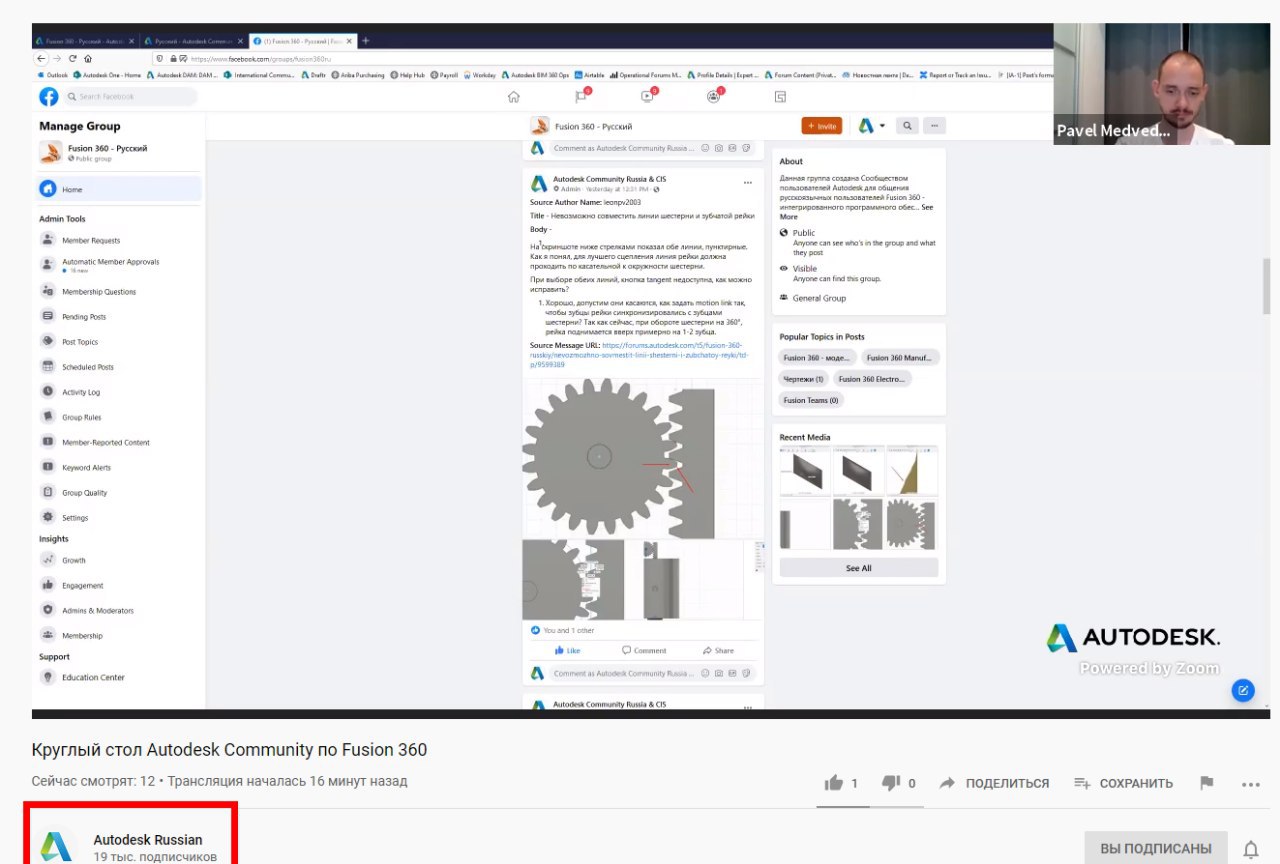Click the Admins & Moderators shield icon
The image size is (1280, 864).
point(47,609)
